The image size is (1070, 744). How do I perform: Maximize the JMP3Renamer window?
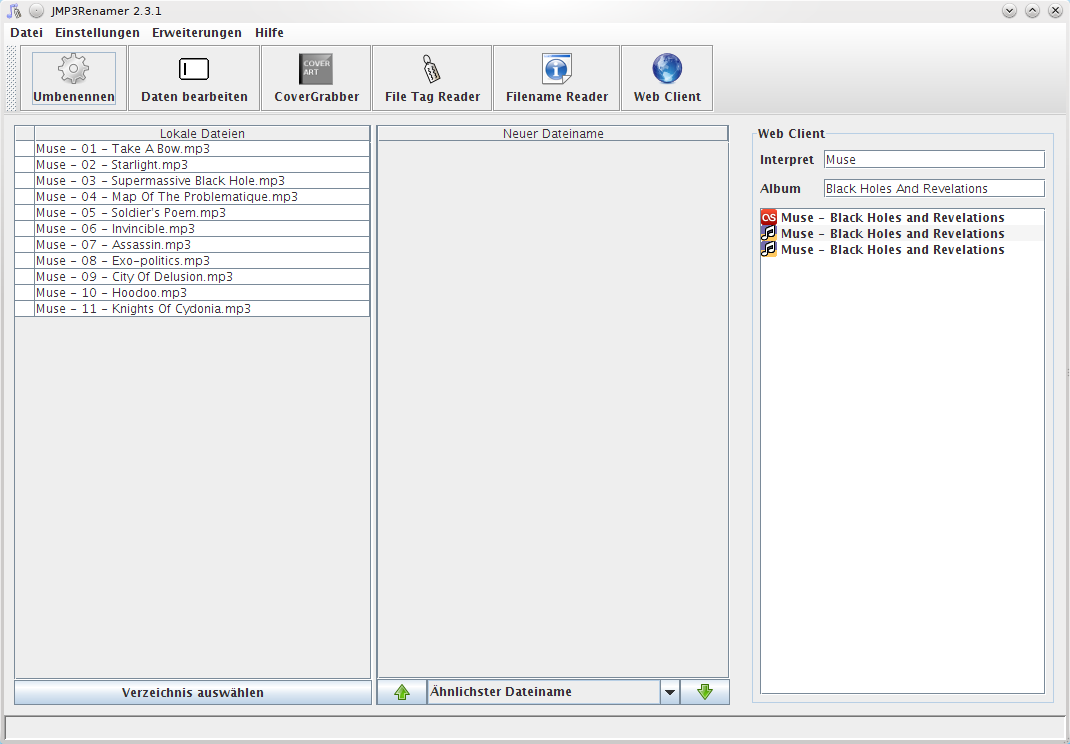pyautogui.click(x=1032, y=11)
